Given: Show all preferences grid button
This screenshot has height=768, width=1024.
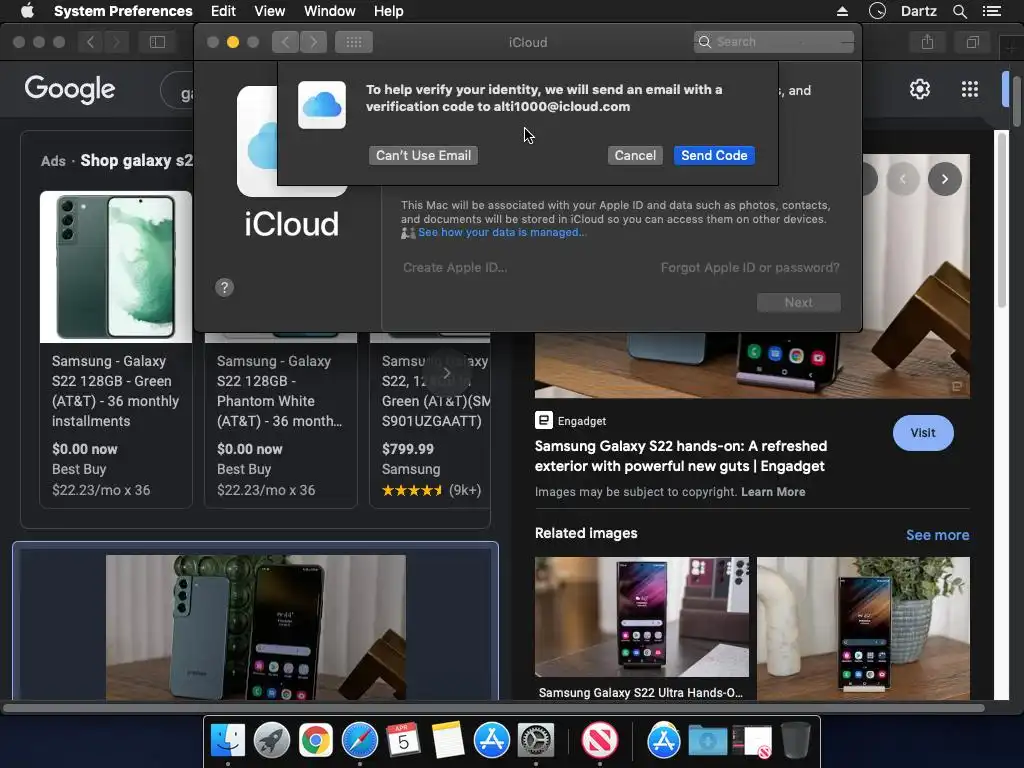Looking at the screenshot, I should coord(354,42).
